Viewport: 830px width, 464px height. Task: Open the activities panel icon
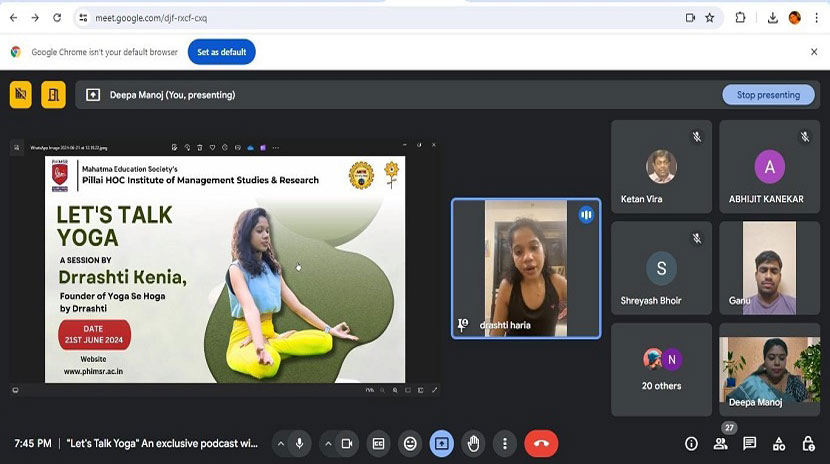[779, 443]
